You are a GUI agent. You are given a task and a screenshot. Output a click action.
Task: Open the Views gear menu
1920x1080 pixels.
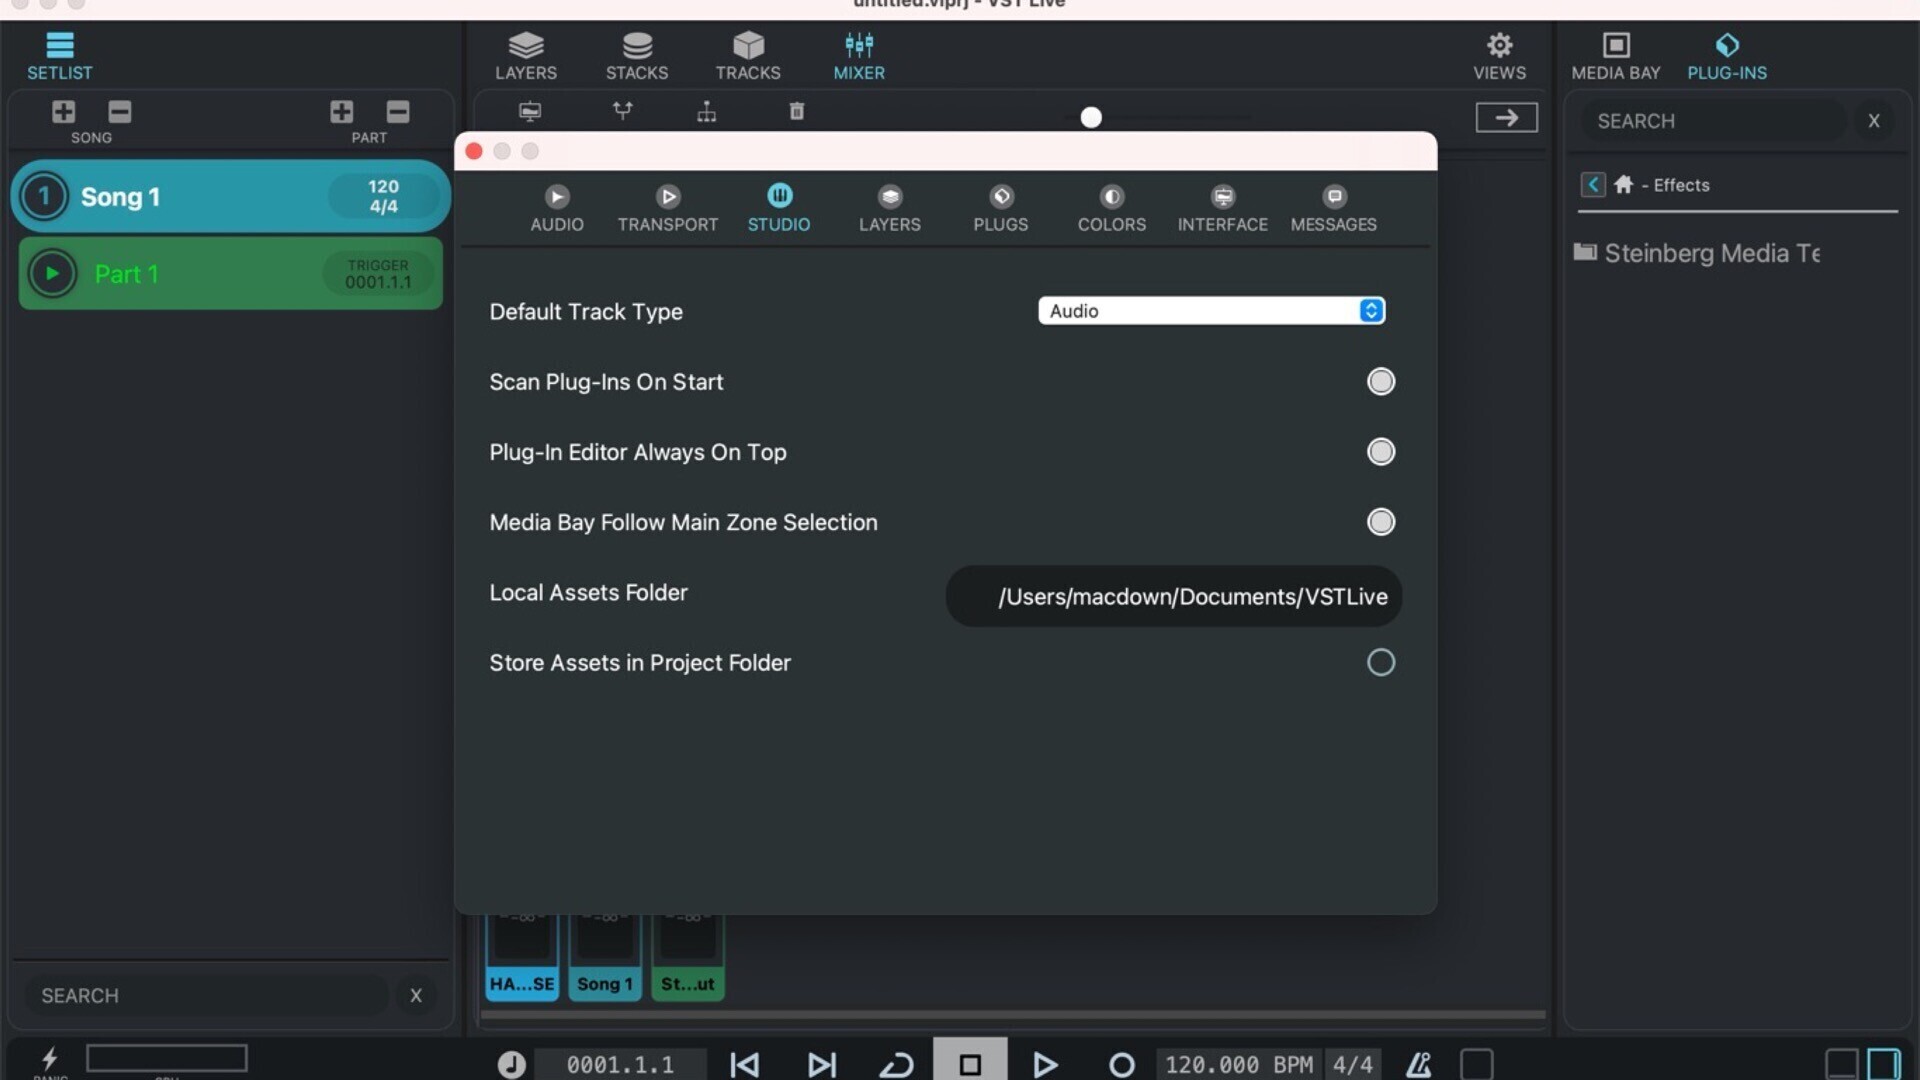[1499, 56]
